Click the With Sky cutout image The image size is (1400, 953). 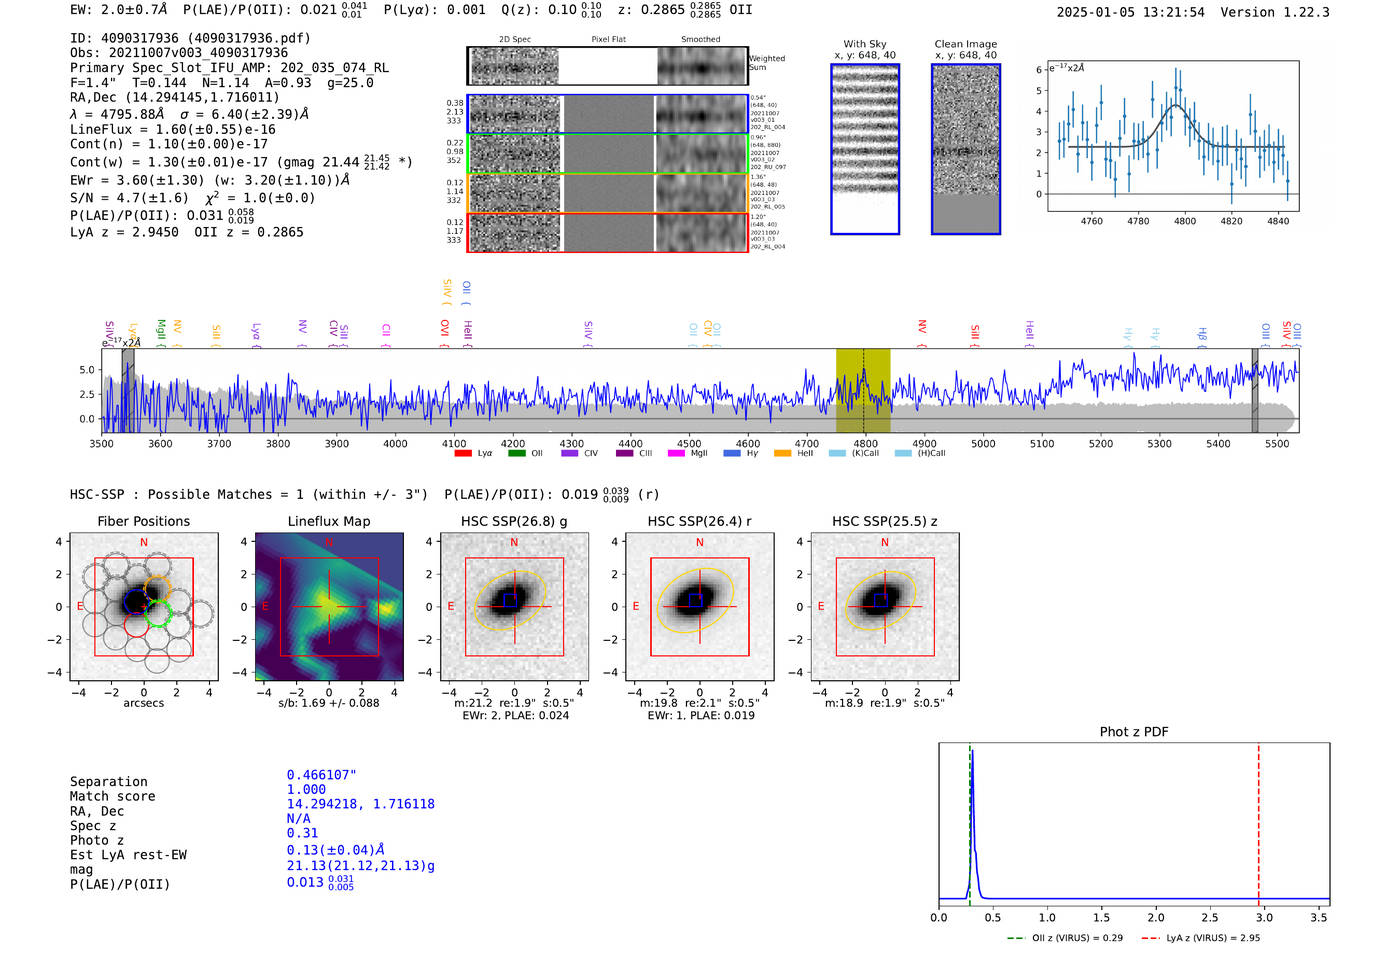[865, 149]
